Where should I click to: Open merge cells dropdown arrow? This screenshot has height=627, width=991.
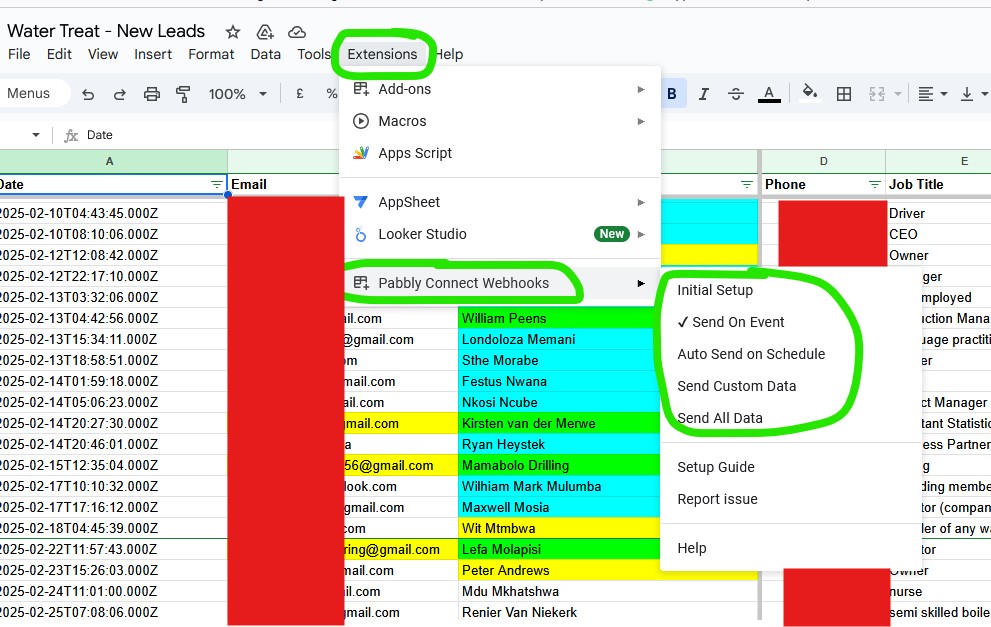click(x=897, y=94)
